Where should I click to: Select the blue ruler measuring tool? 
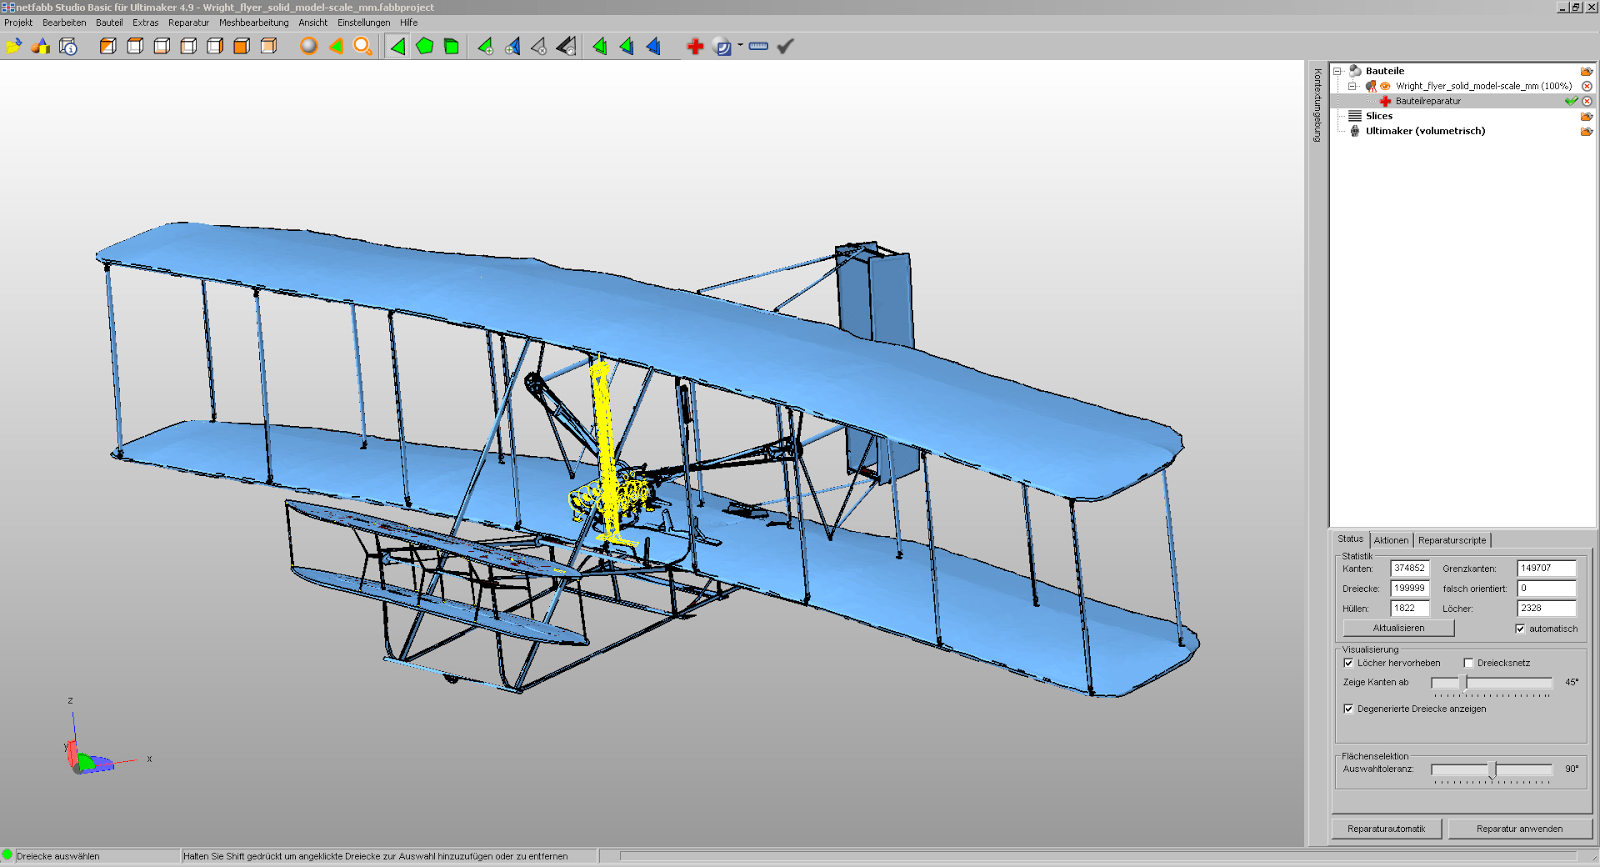[x=759, y=46]
